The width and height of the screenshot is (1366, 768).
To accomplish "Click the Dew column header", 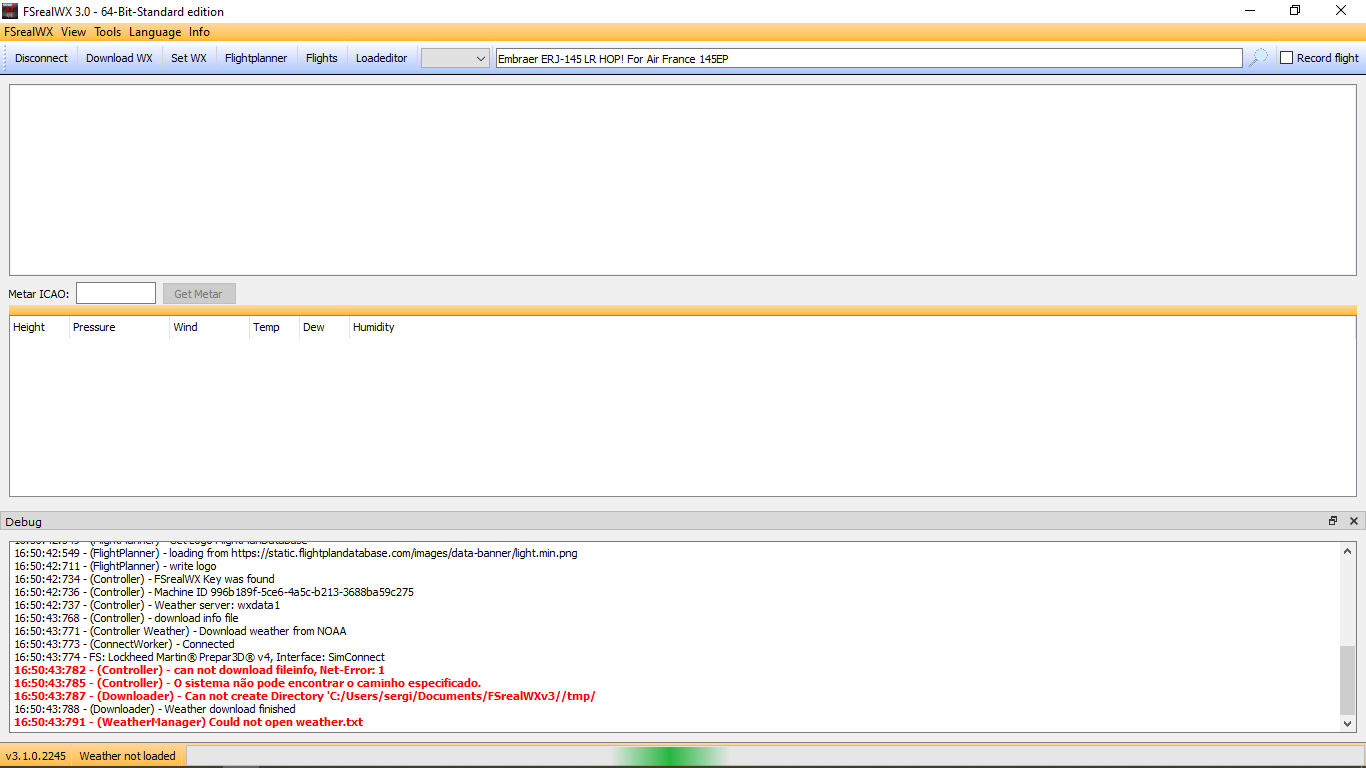I will tap(324, 327).
